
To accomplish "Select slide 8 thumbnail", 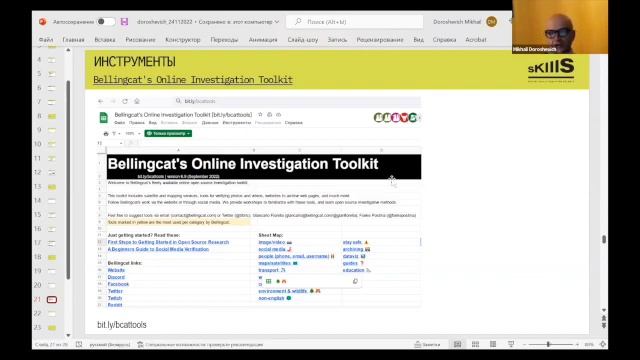I will (52, 116).
